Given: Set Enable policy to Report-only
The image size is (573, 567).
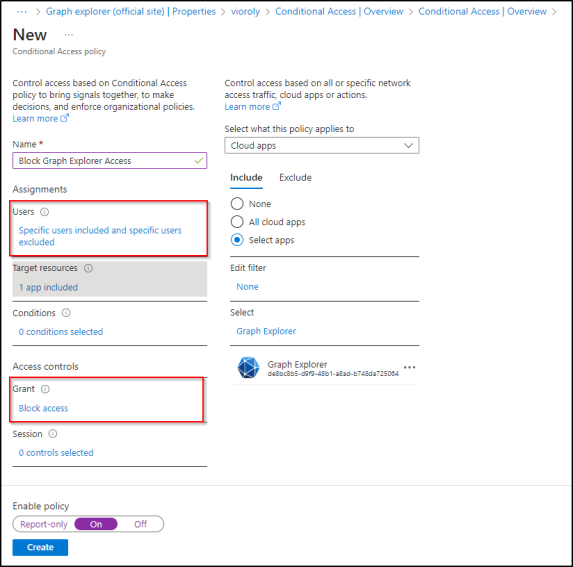Looking at the screenshot, I should 44,524.
